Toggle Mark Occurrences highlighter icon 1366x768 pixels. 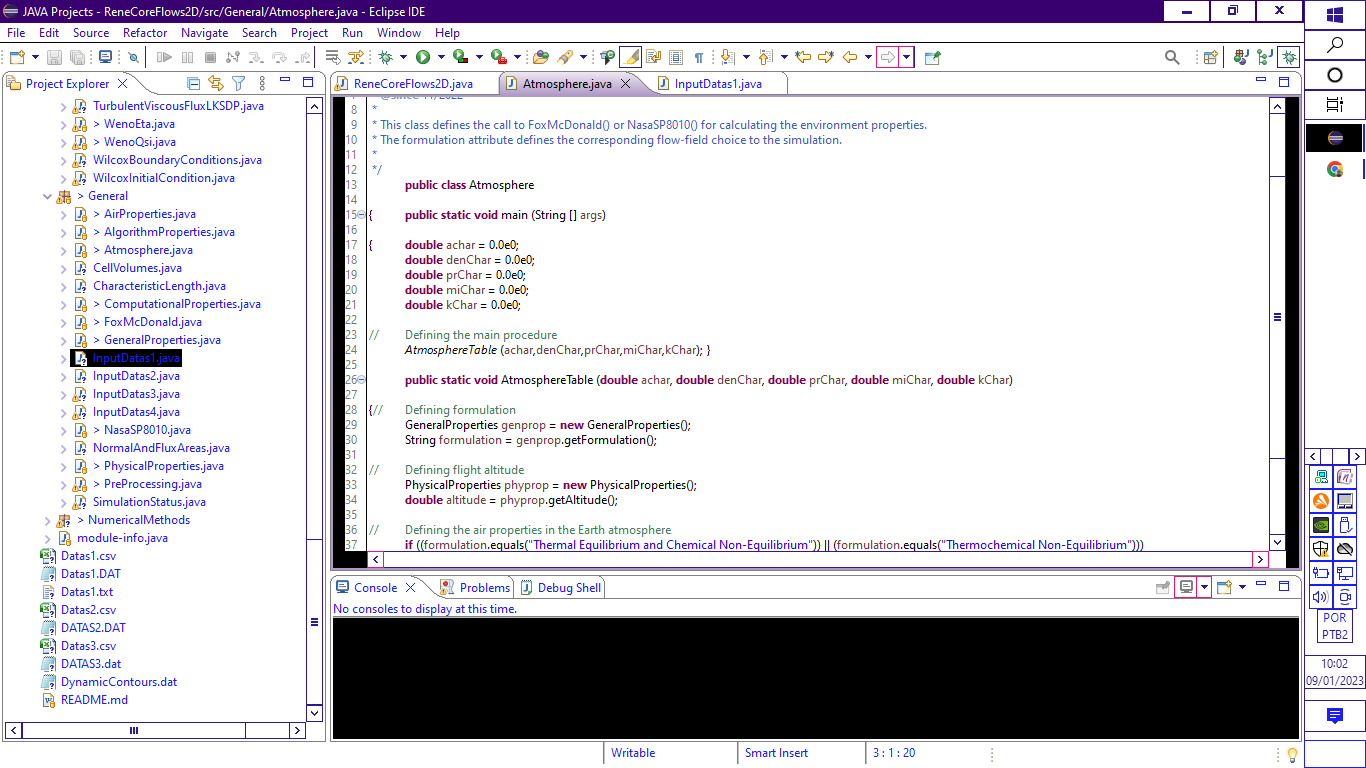point(631,57)
